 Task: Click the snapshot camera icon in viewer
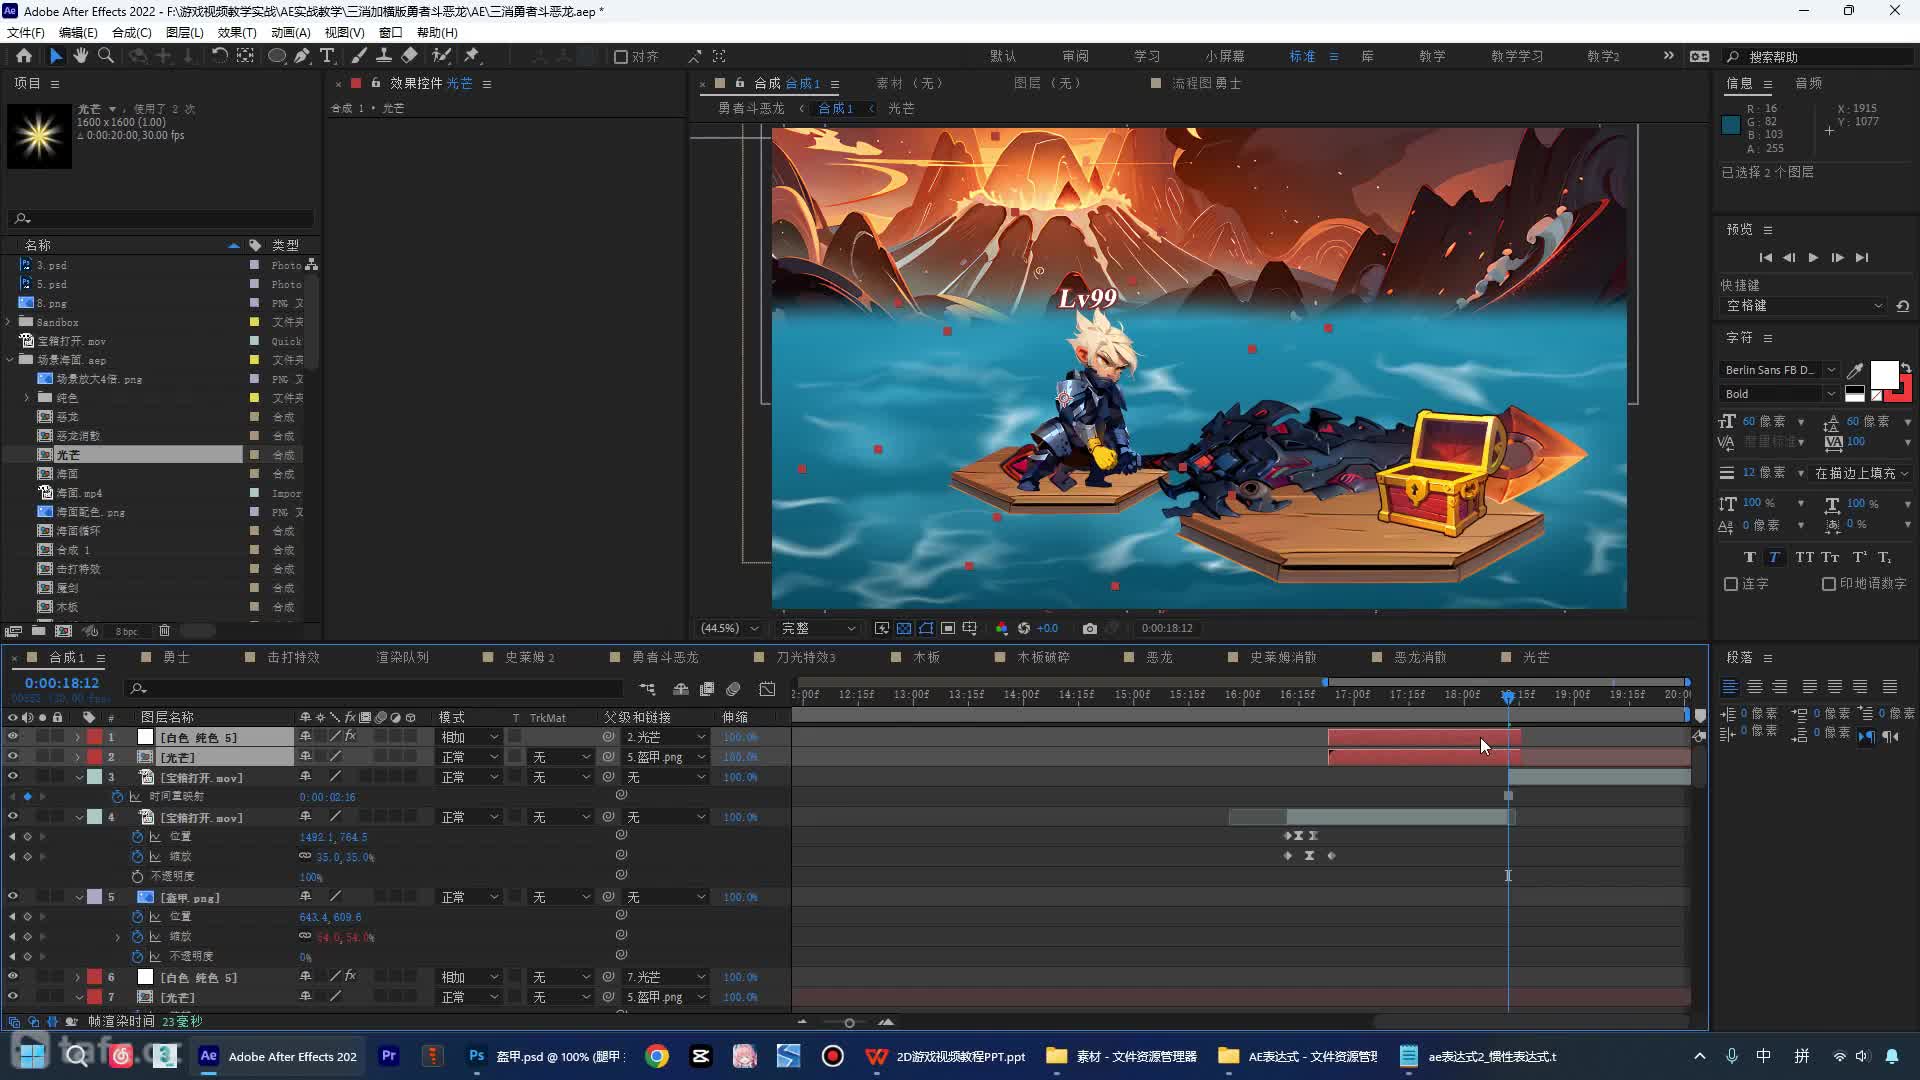click(1090, 628)
